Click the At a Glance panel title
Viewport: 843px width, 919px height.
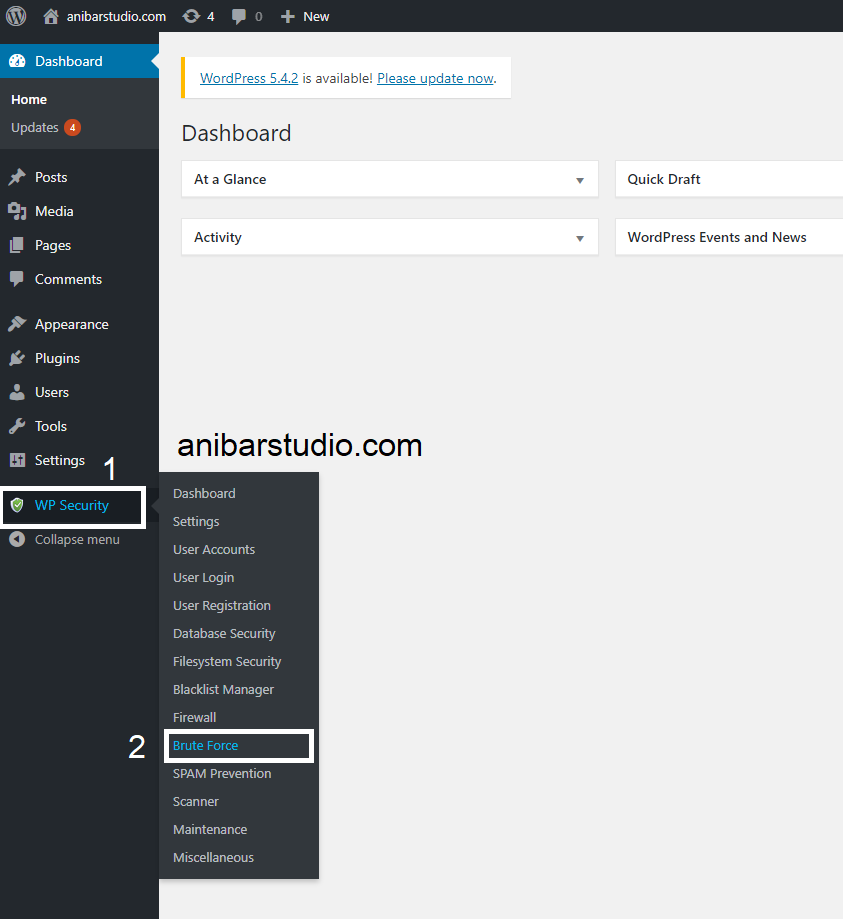coord(230,179)
